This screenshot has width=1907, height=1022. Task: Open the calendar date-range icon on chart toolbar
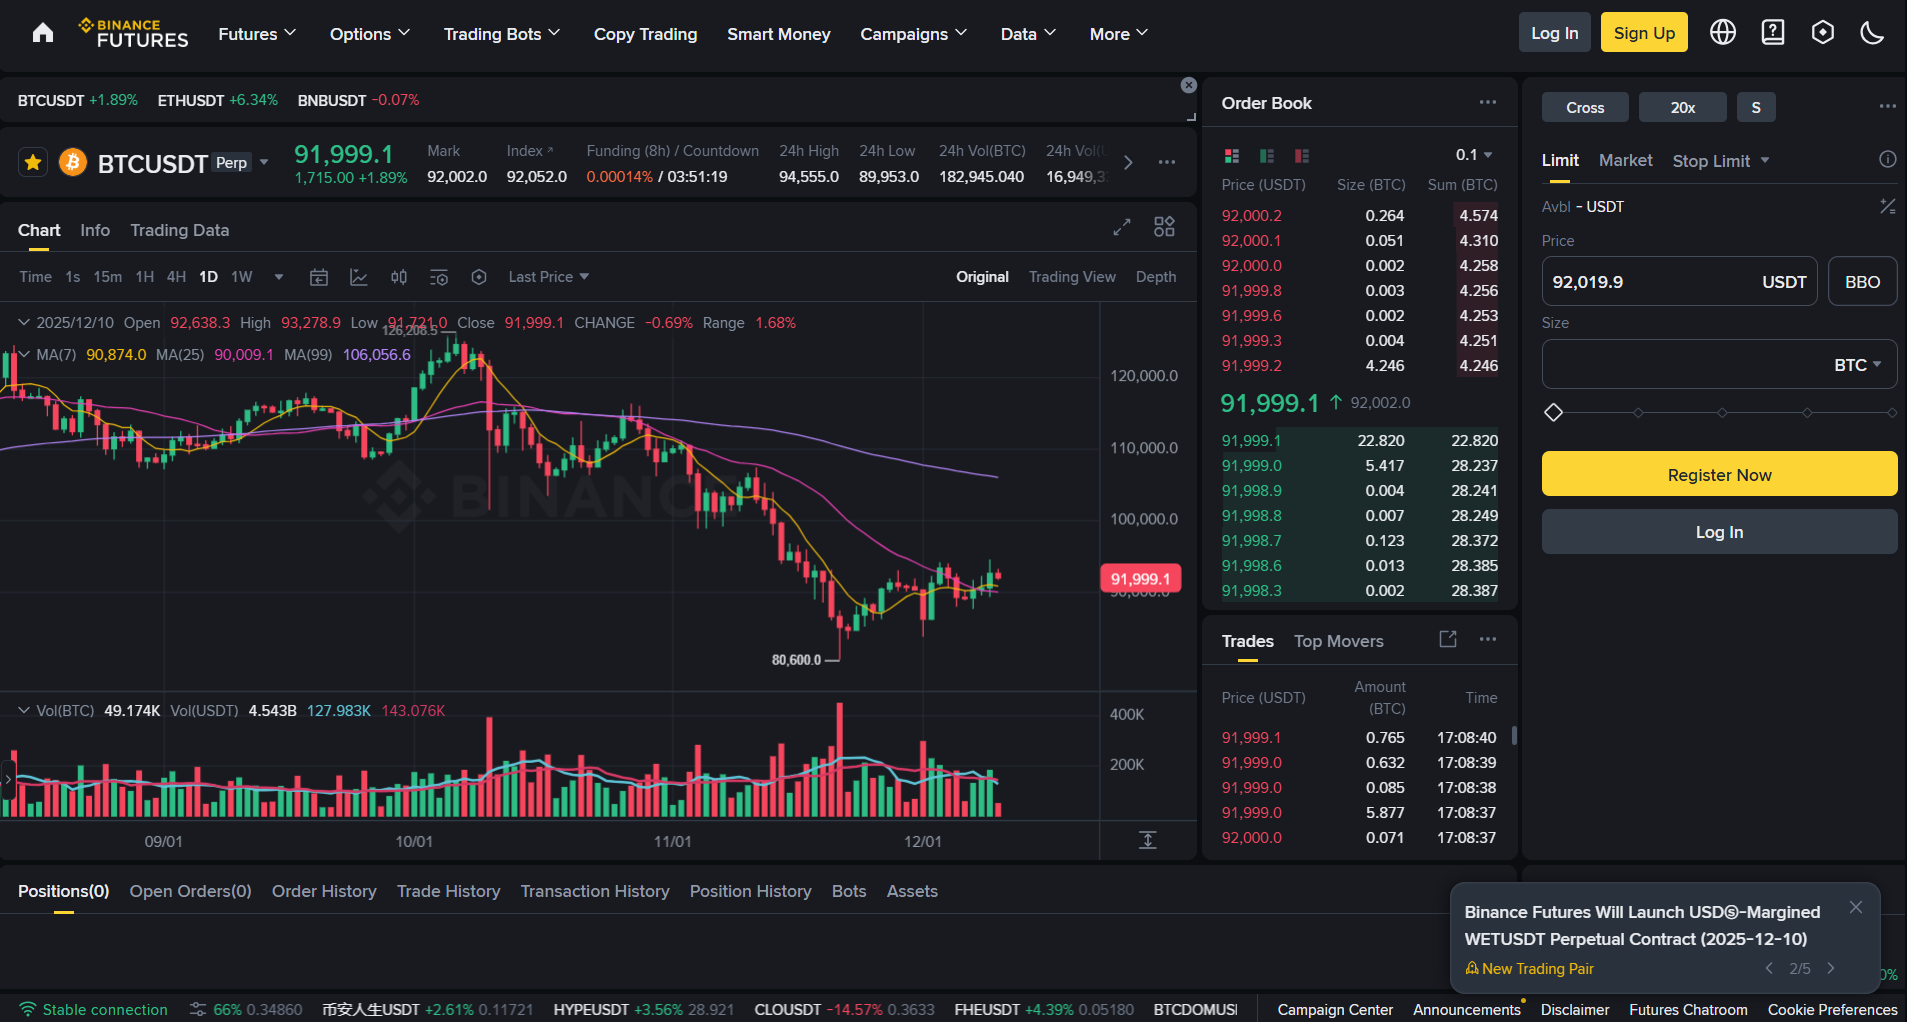tap(318, 277)
